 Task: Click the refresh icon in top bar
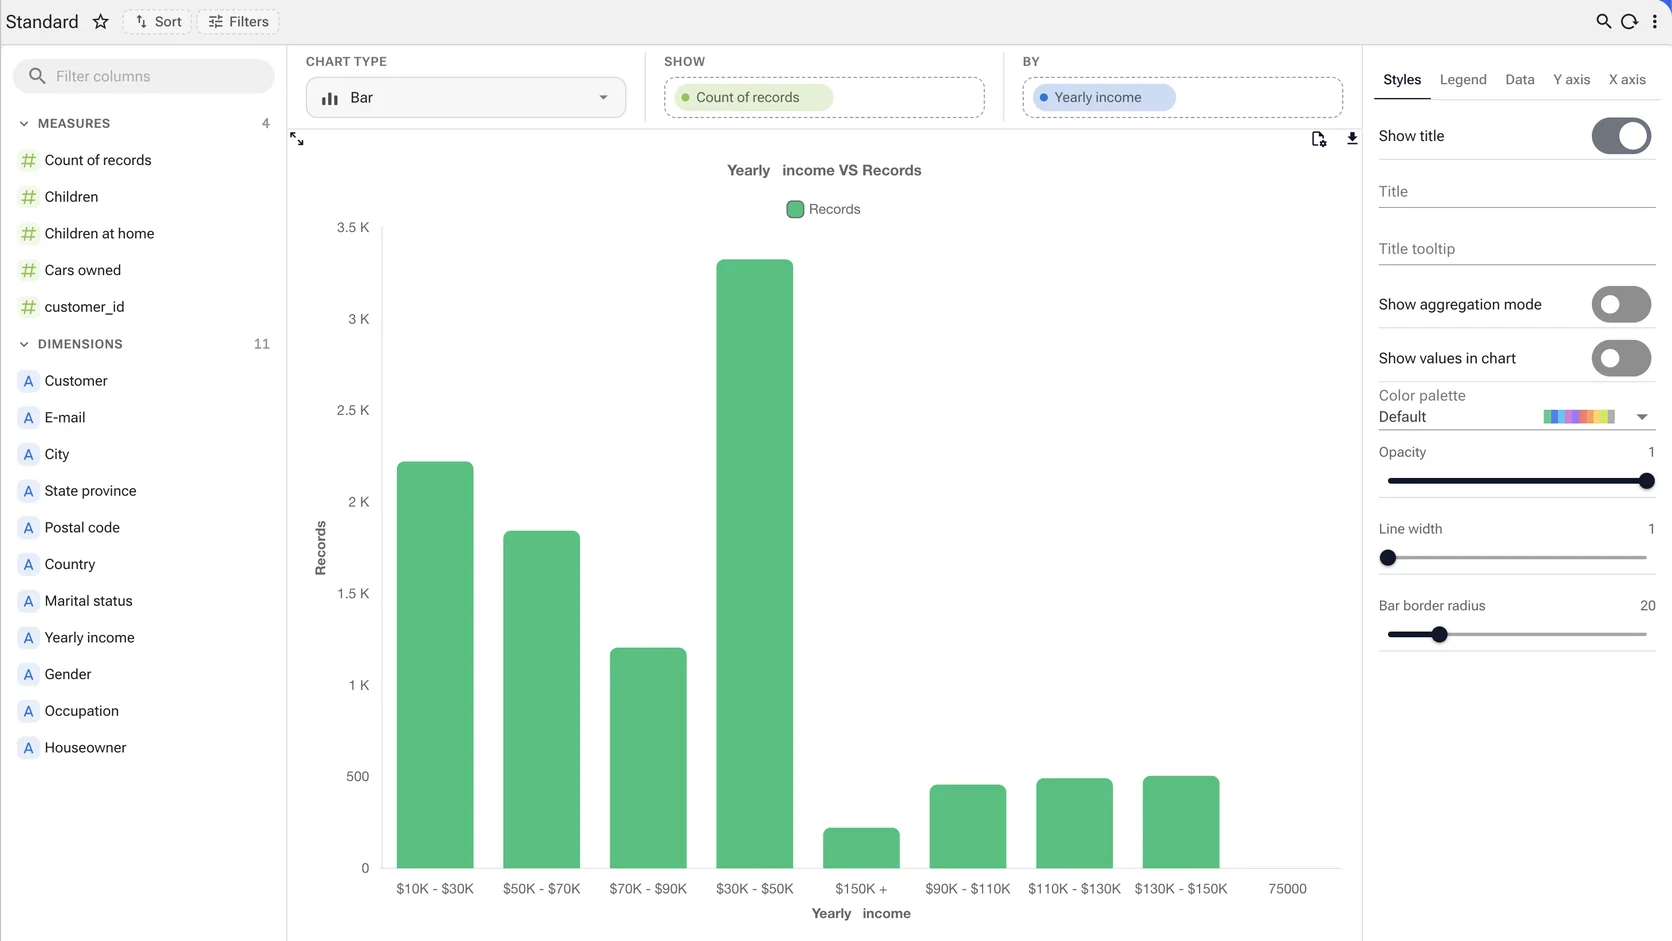pyautogui.click(x=1629, y=21)
